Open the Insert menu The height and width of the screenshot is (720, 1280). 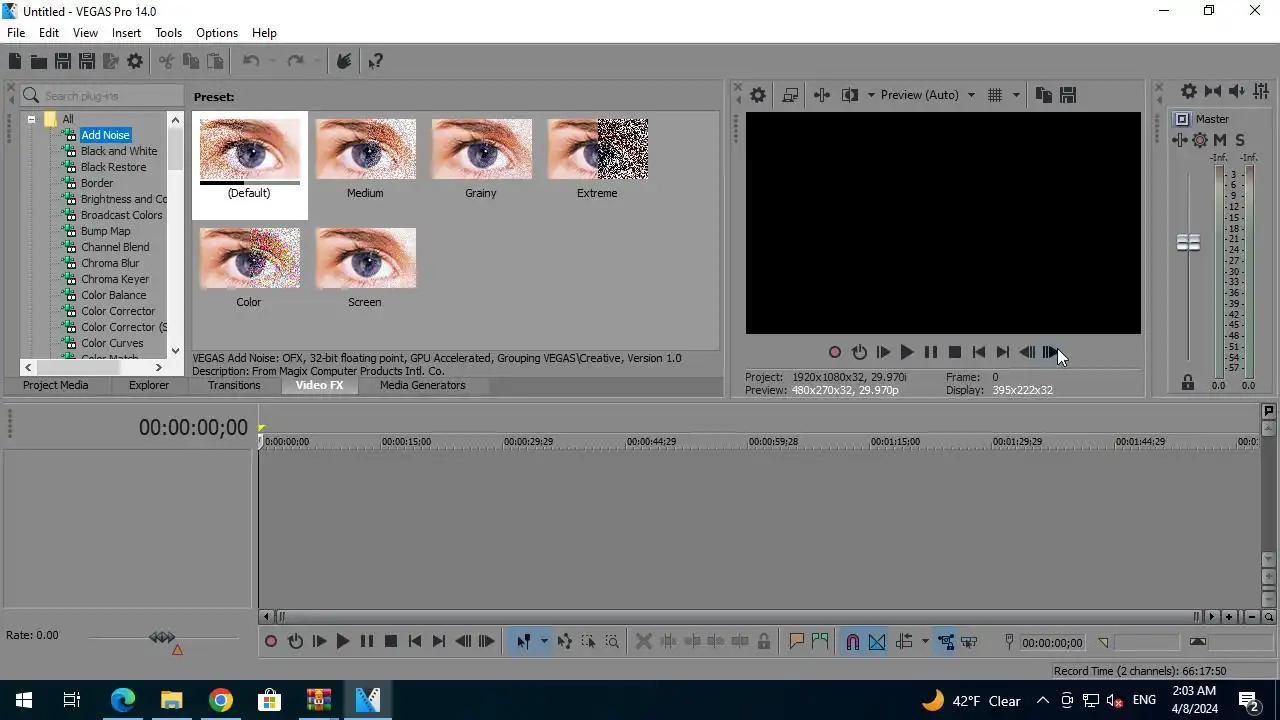click(126, 33)
